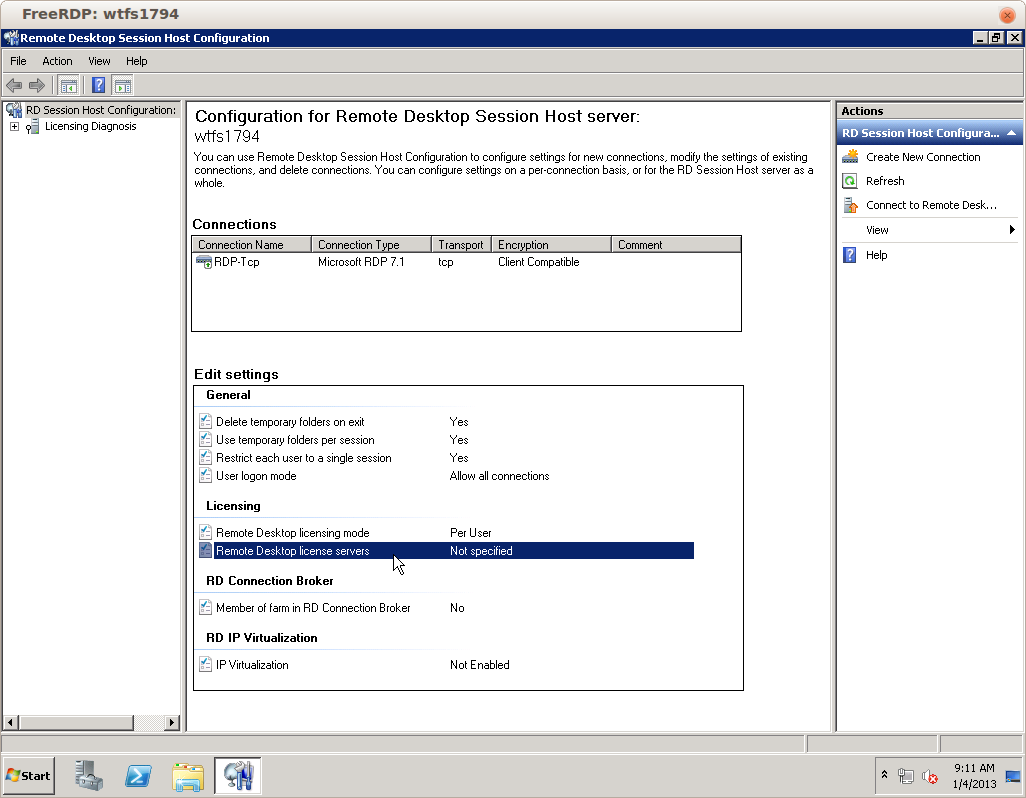Click the Restrict each user to single session icon
The image size is (1026, 798).
205,457
